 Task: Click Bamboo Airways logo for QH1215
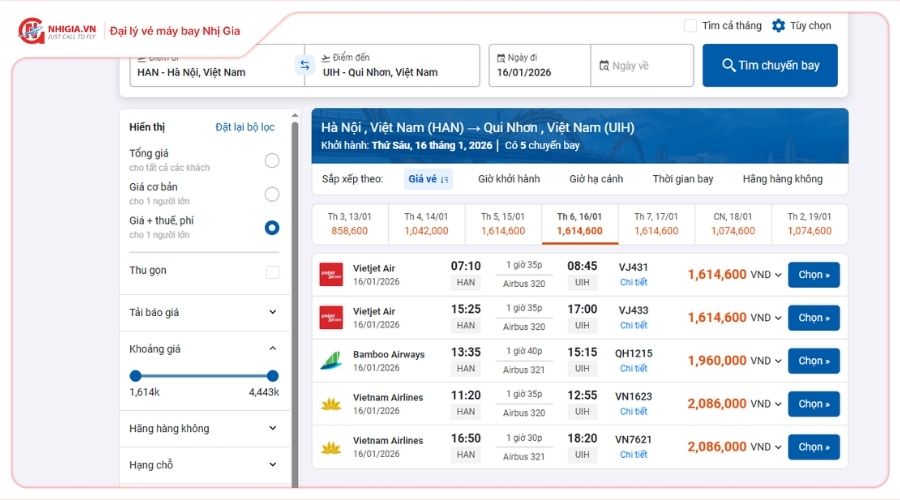331,361
